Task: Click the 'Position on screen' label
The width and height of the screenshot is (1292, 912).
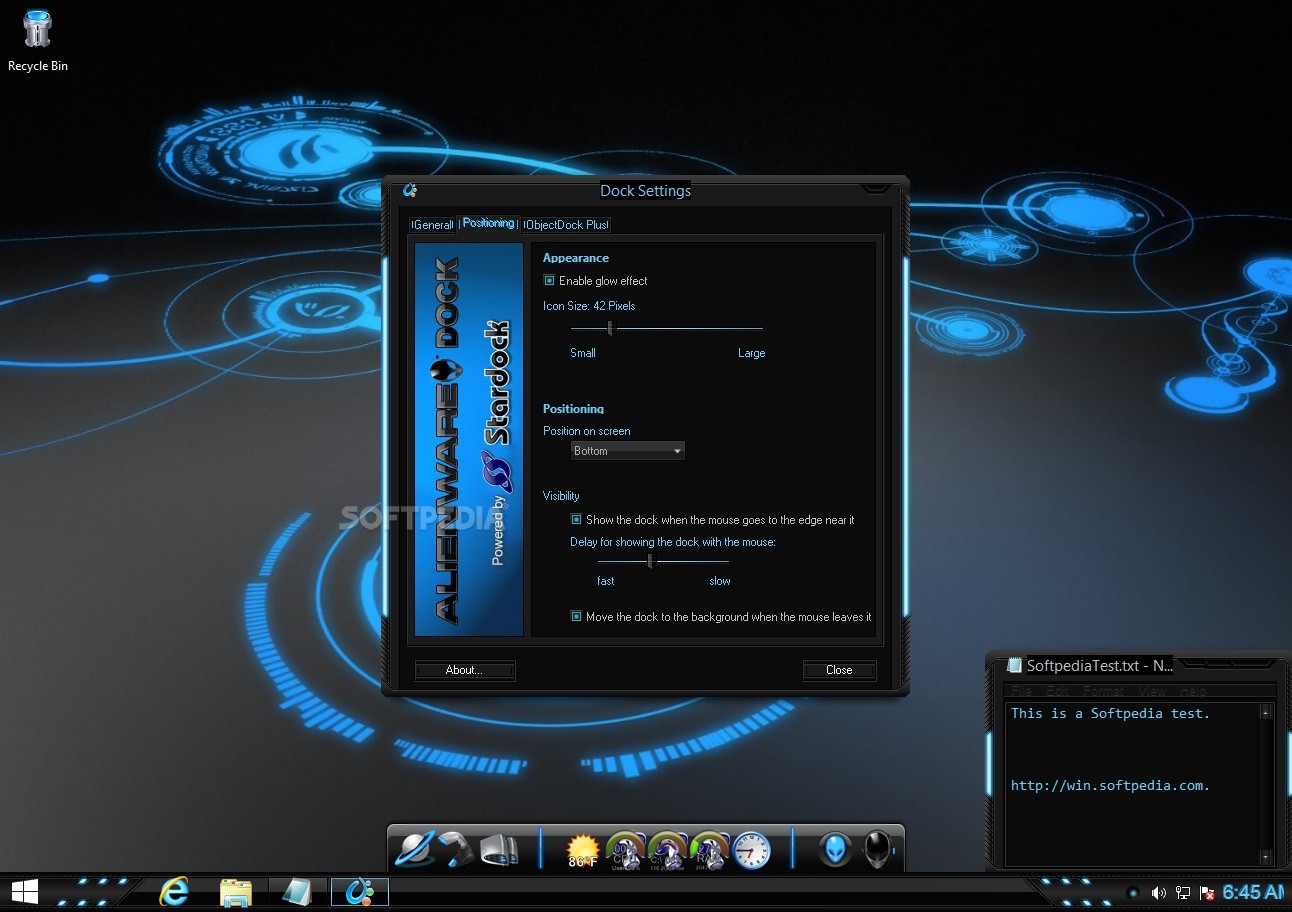Action: [x=587, y=431]
